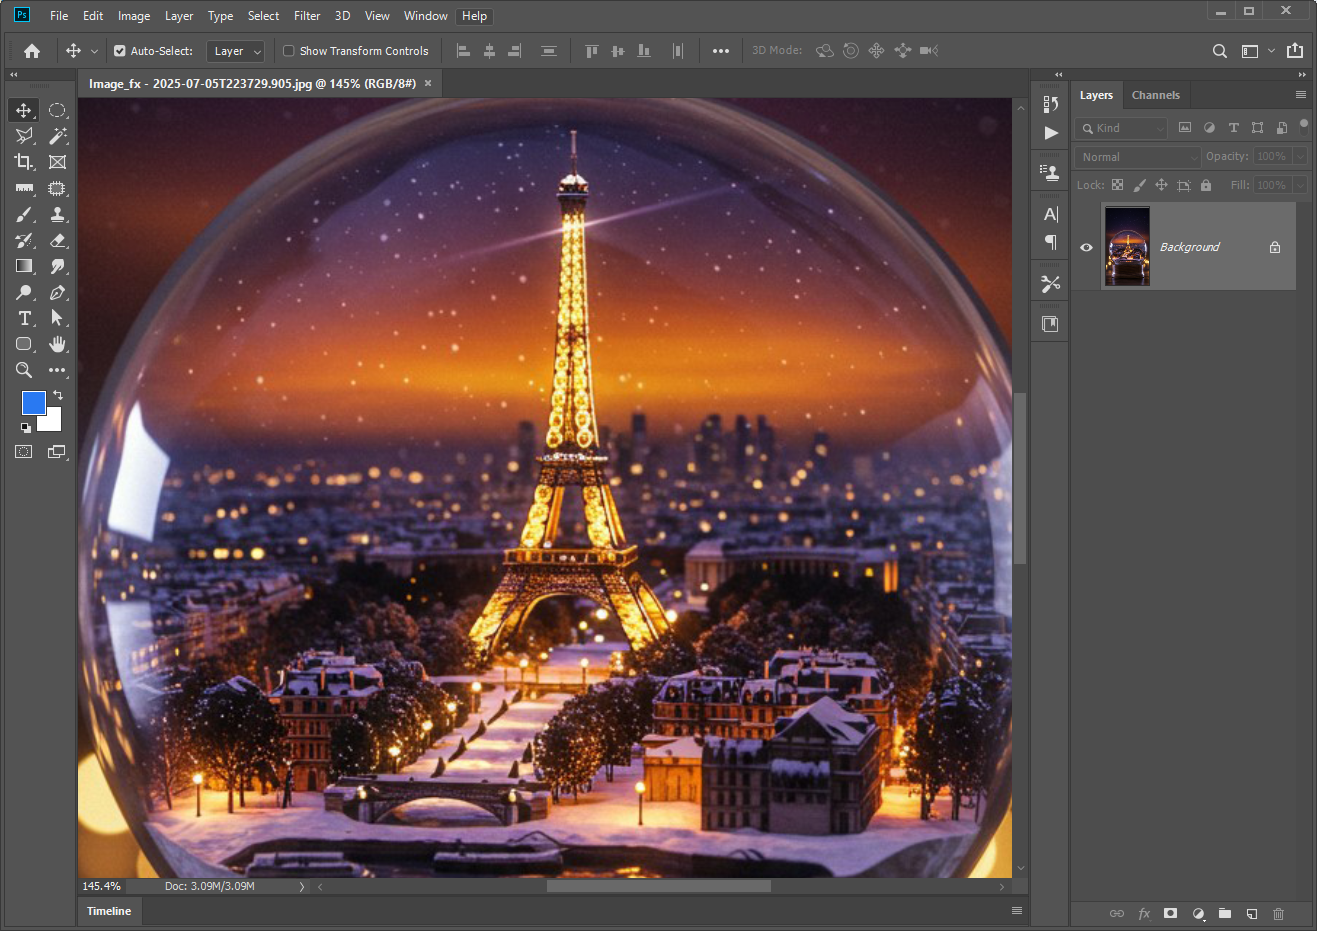Select the Eraser tool
1317x931 pixels.
click(58, 240)
